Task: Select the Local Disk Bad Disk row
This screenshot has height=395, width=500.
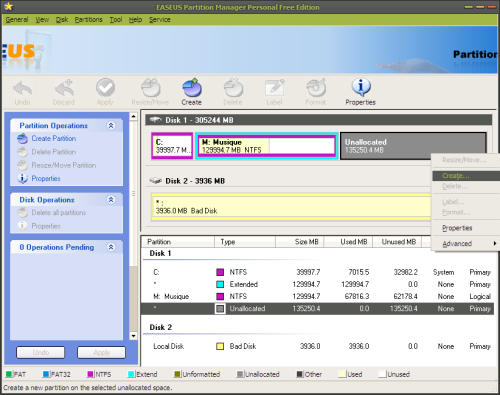Action: click(x=317, y=346)
